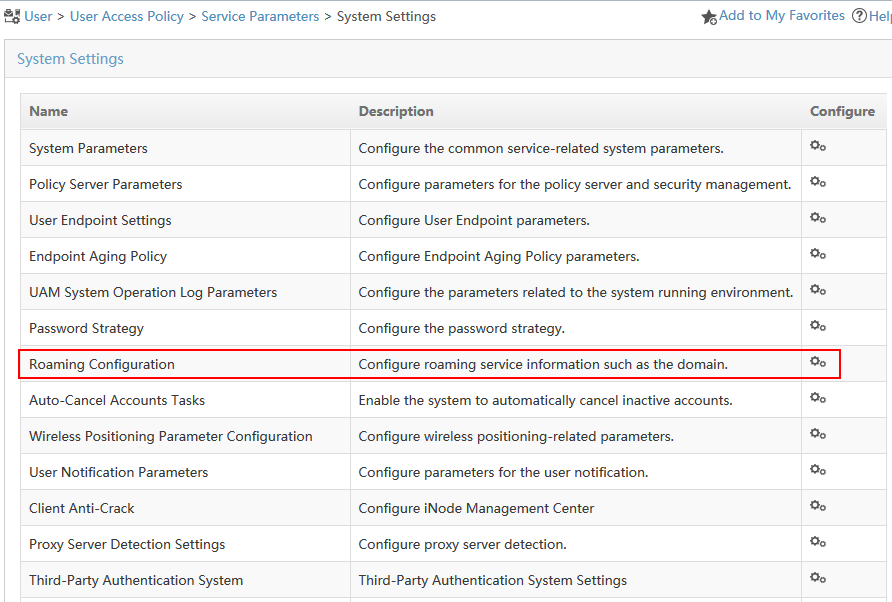This screenshot has width=892, height=602.
Task: Click the Name column header
Action: (48, 111)
